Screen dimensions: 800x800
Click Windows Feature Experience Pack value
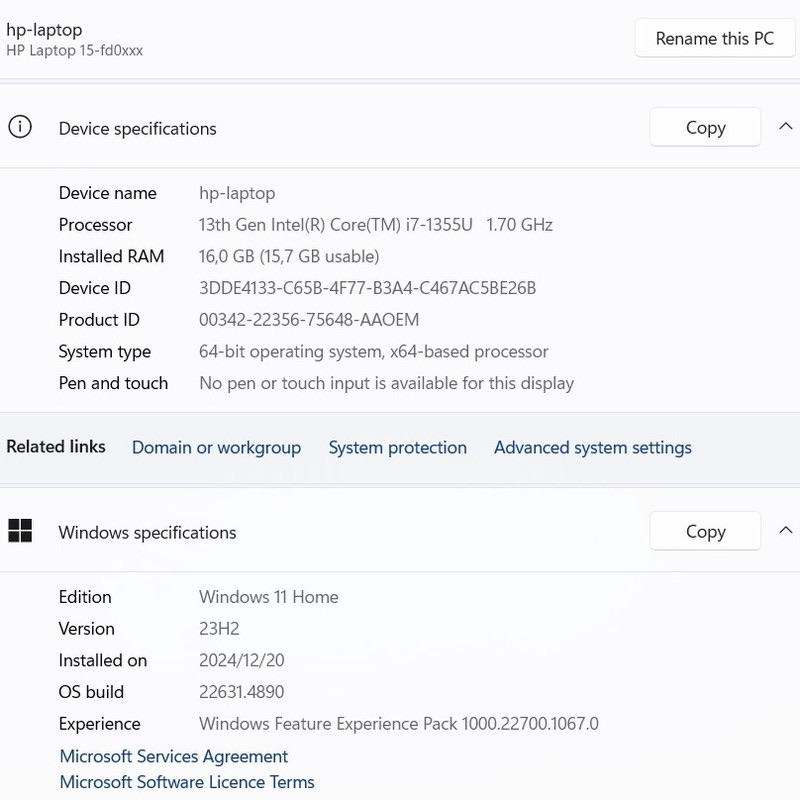(399, 724)
